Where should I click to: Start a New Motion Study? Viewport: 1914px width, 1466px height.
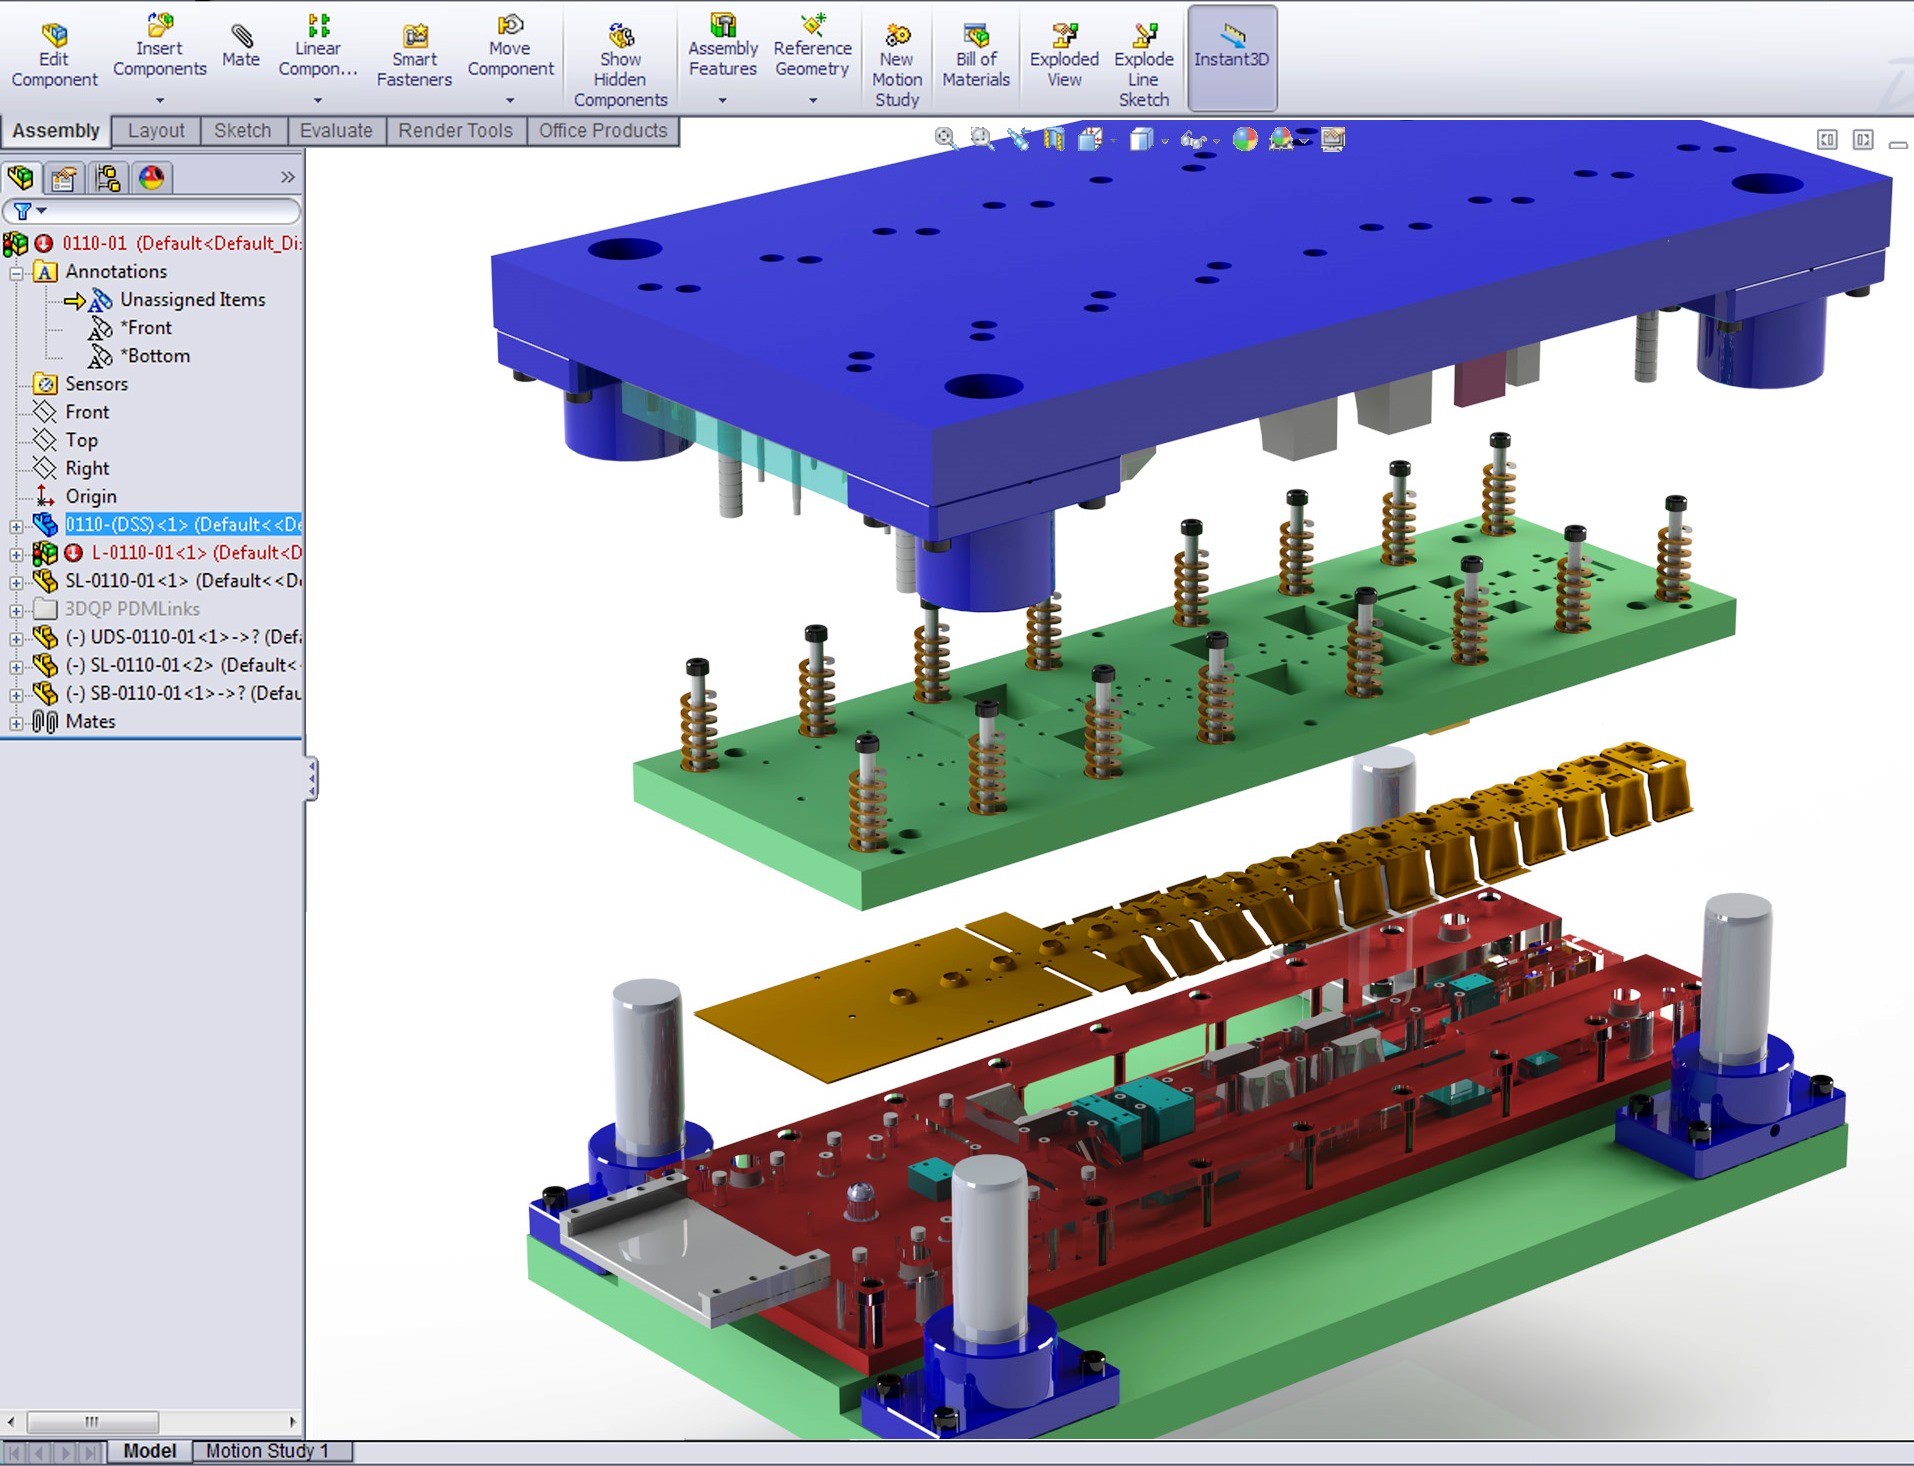point(897,66)
